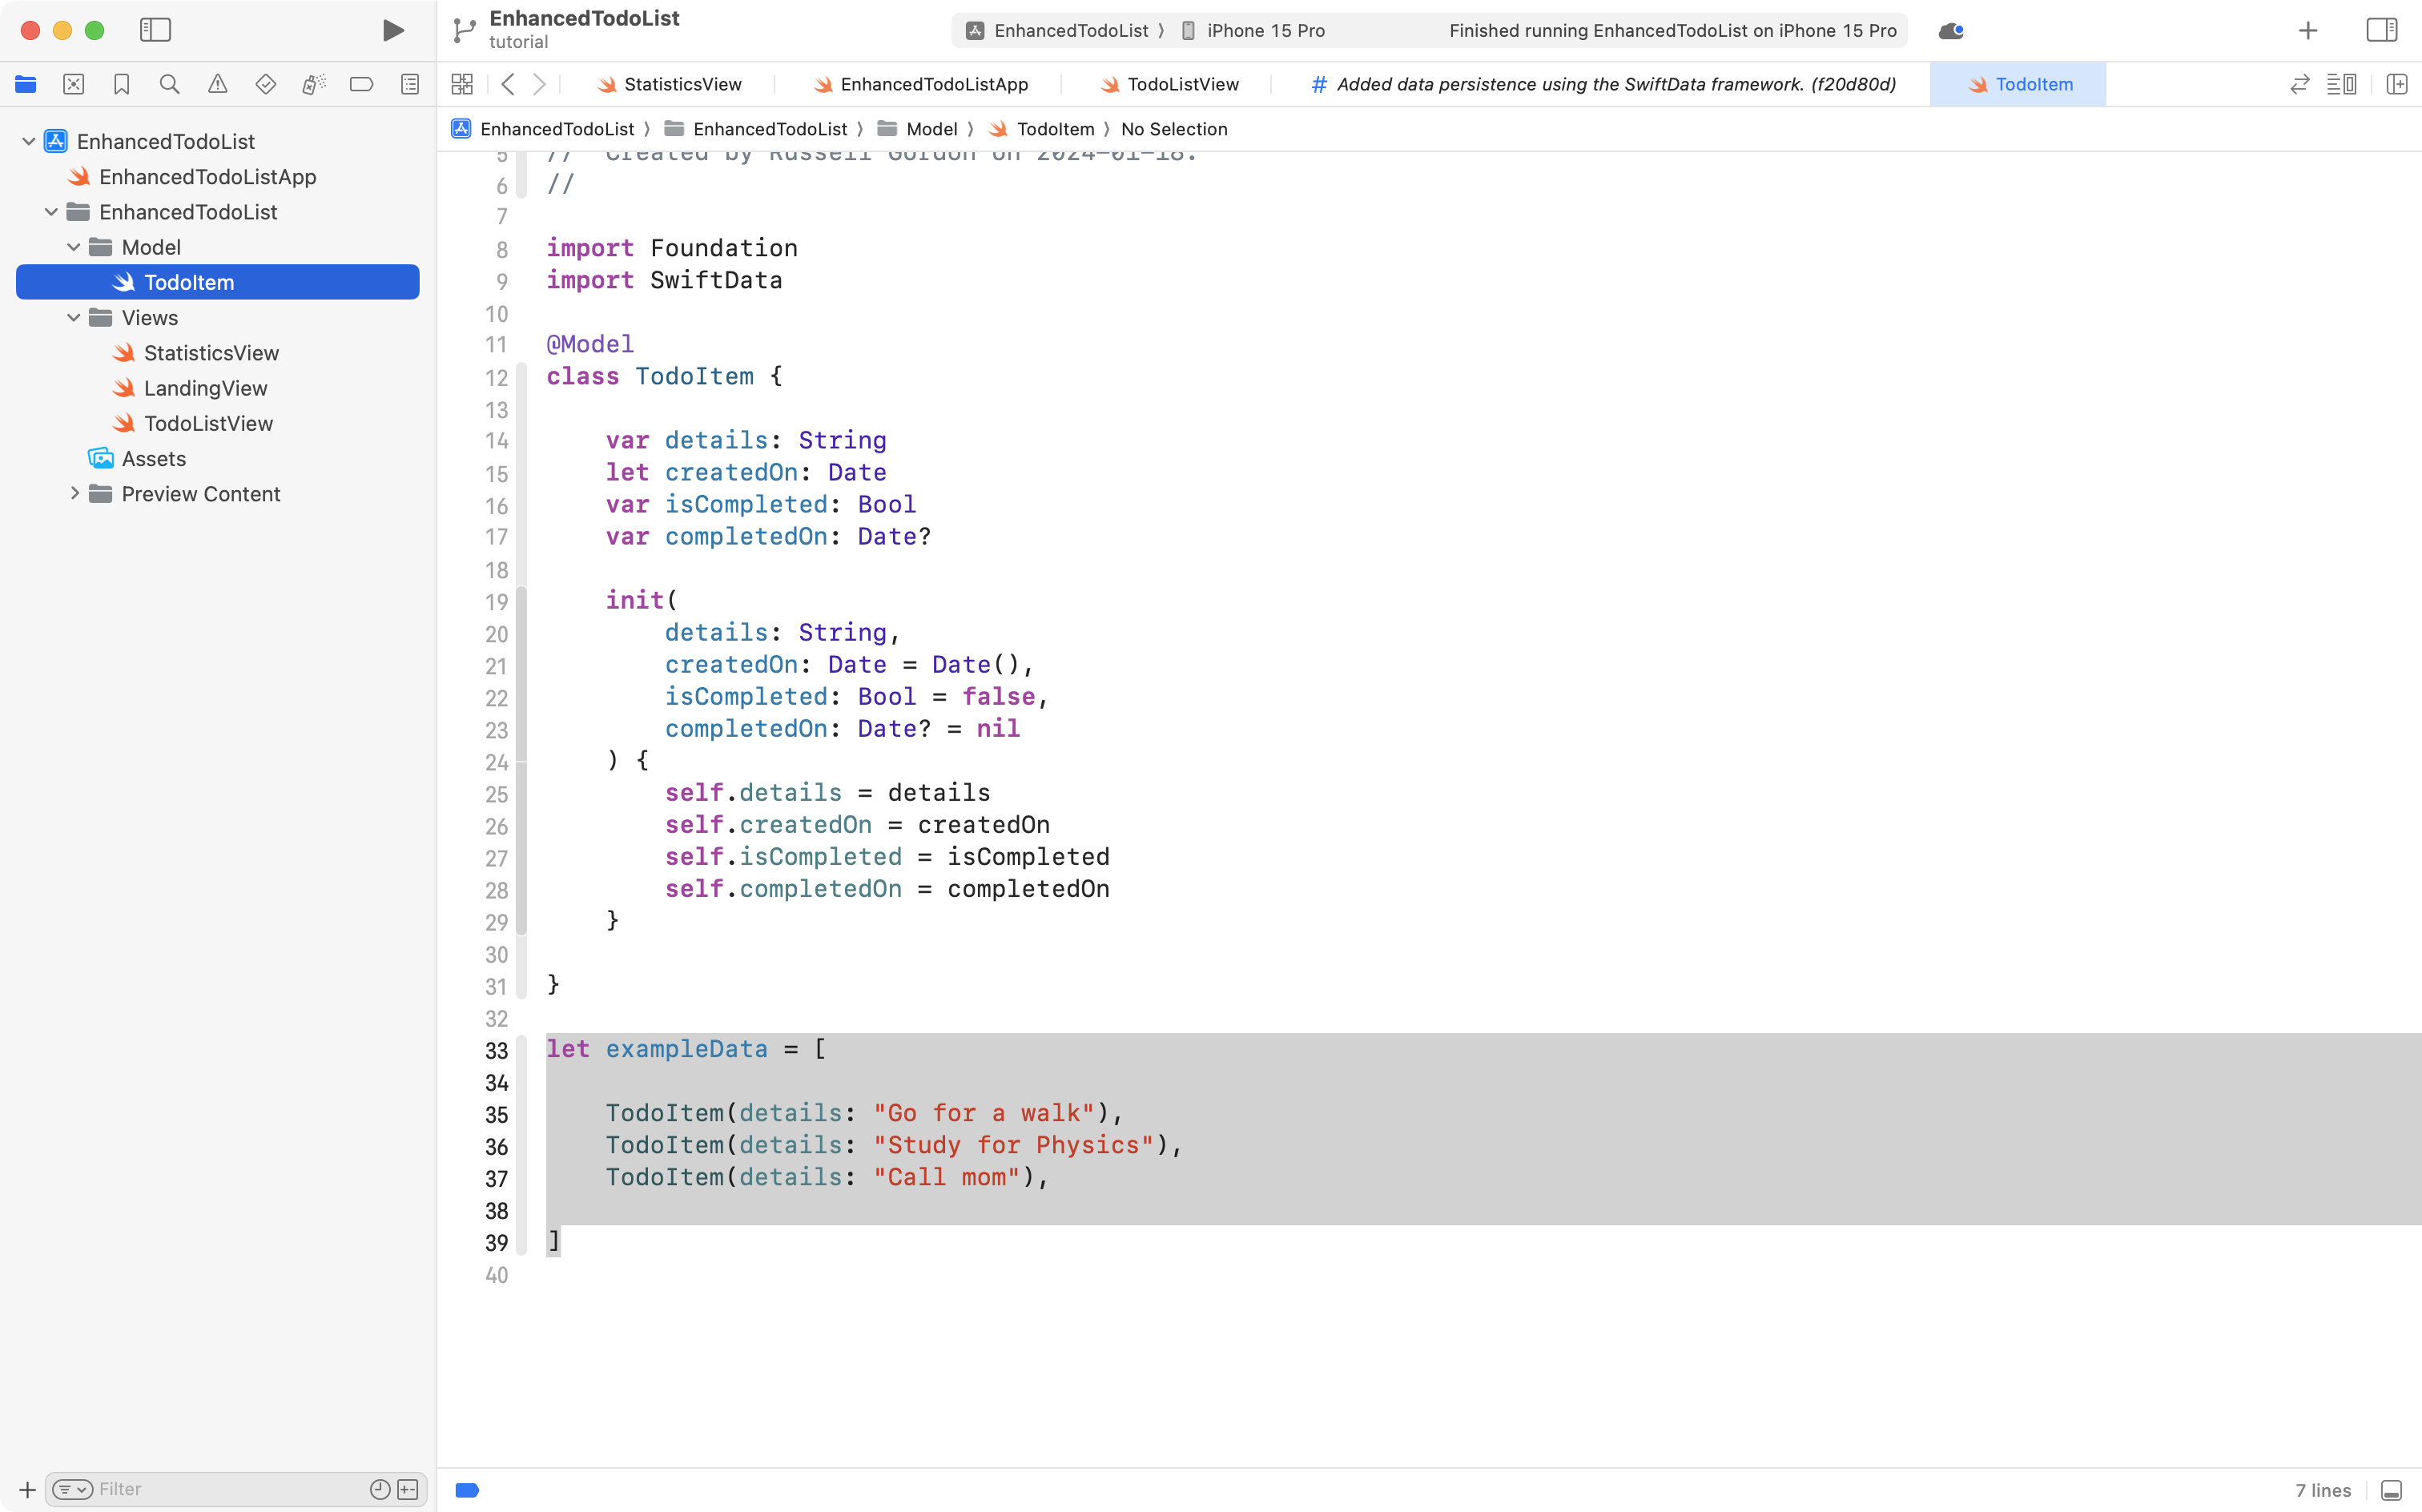
Task: Open the iPhone 15 Pro run destination
Action: tap(1264, 30)
